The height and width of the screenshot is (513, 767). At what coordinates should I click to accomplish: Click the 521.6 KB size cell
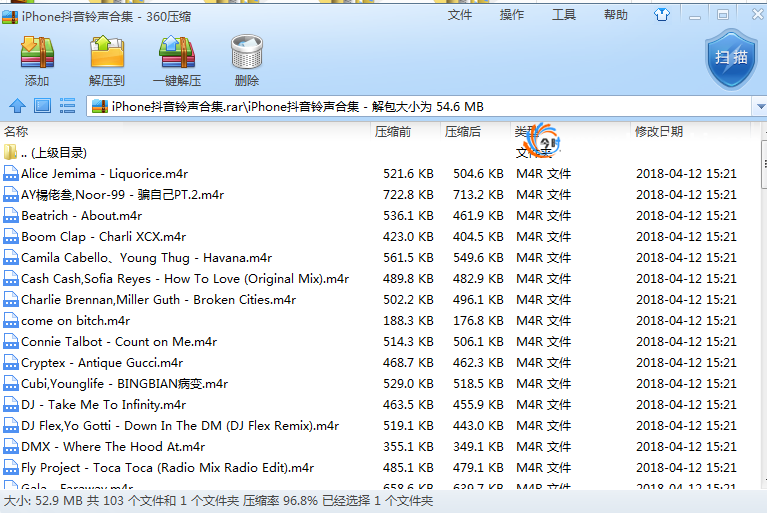(x=408, y=174)
